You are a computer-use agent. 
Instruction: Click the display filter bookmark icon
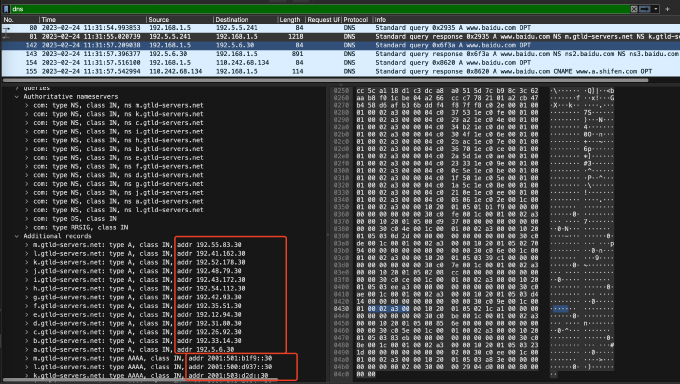tap(6, 9)
